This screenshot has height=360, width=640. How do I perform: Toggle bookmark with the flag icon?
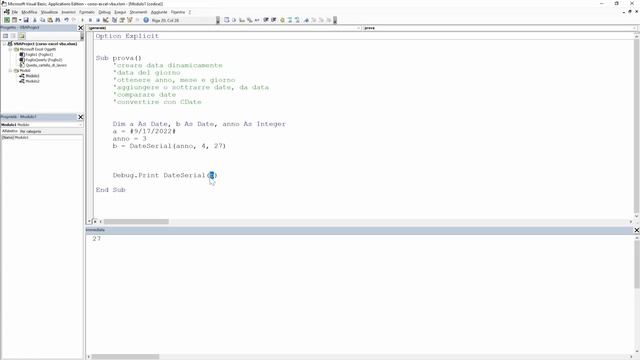[306, 20]
